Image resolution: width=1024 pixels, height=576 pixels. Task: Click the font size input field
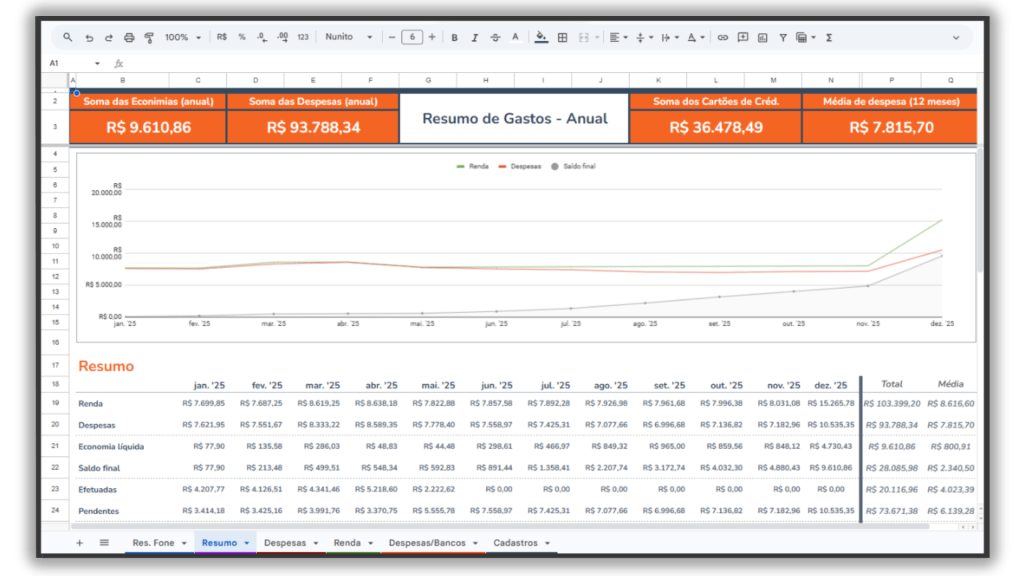pos(411,37)
